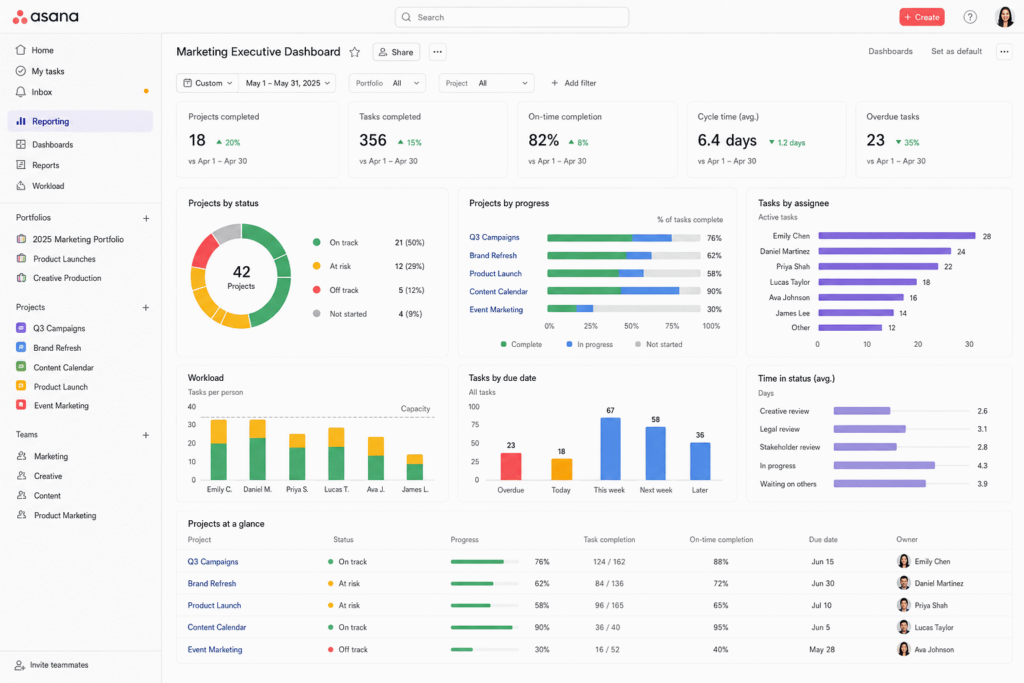
Task: Add a new portfolio with plus icon
Action: (146, 218)
